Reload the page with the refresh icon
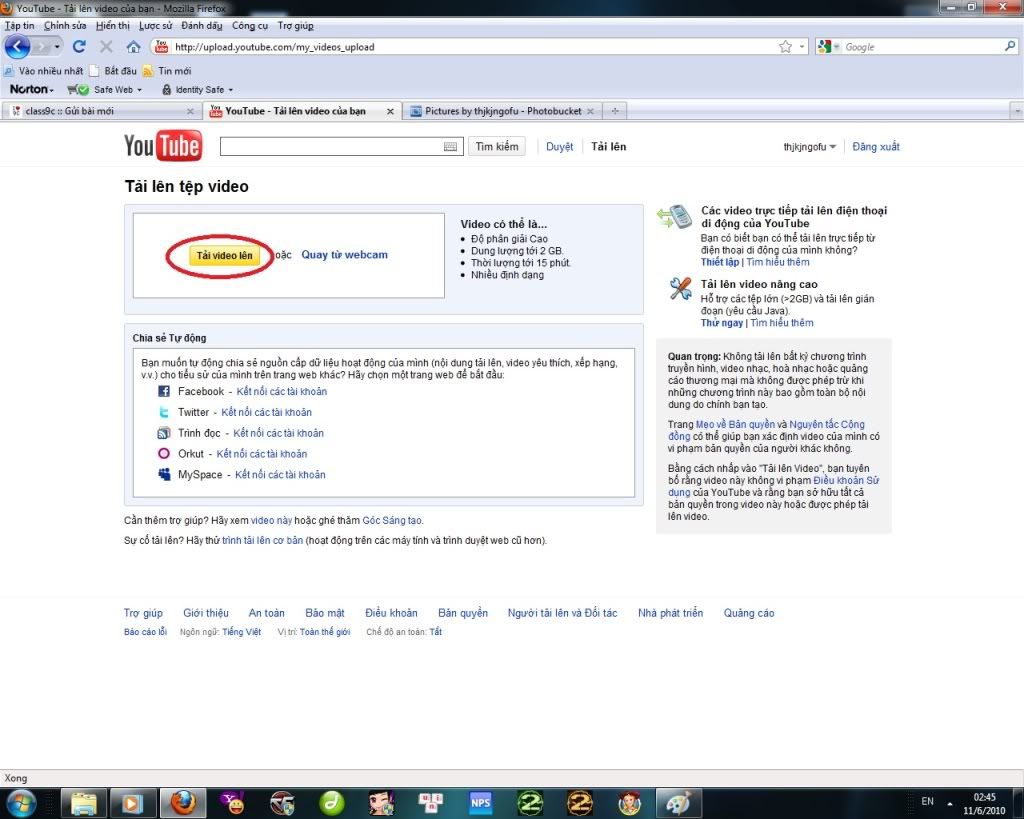 (79, 46)
